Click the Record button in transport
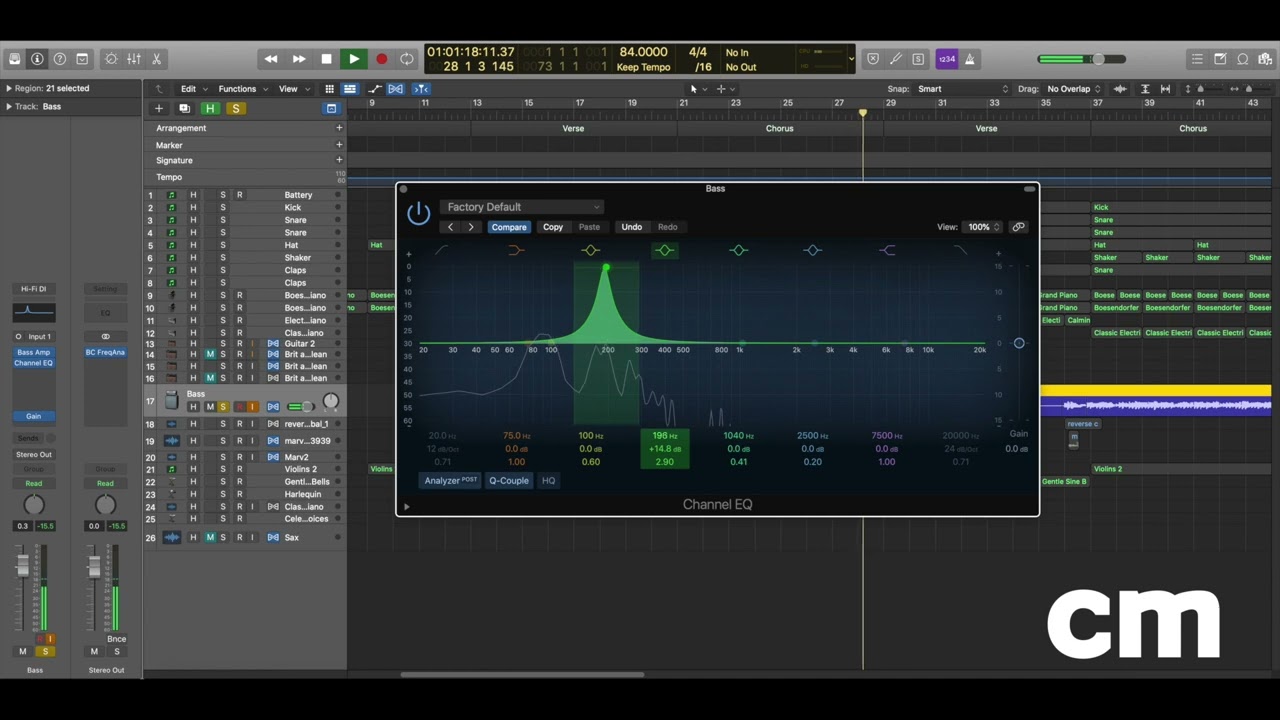Viewport: 1280px width, 720px height. coord(381,59)
